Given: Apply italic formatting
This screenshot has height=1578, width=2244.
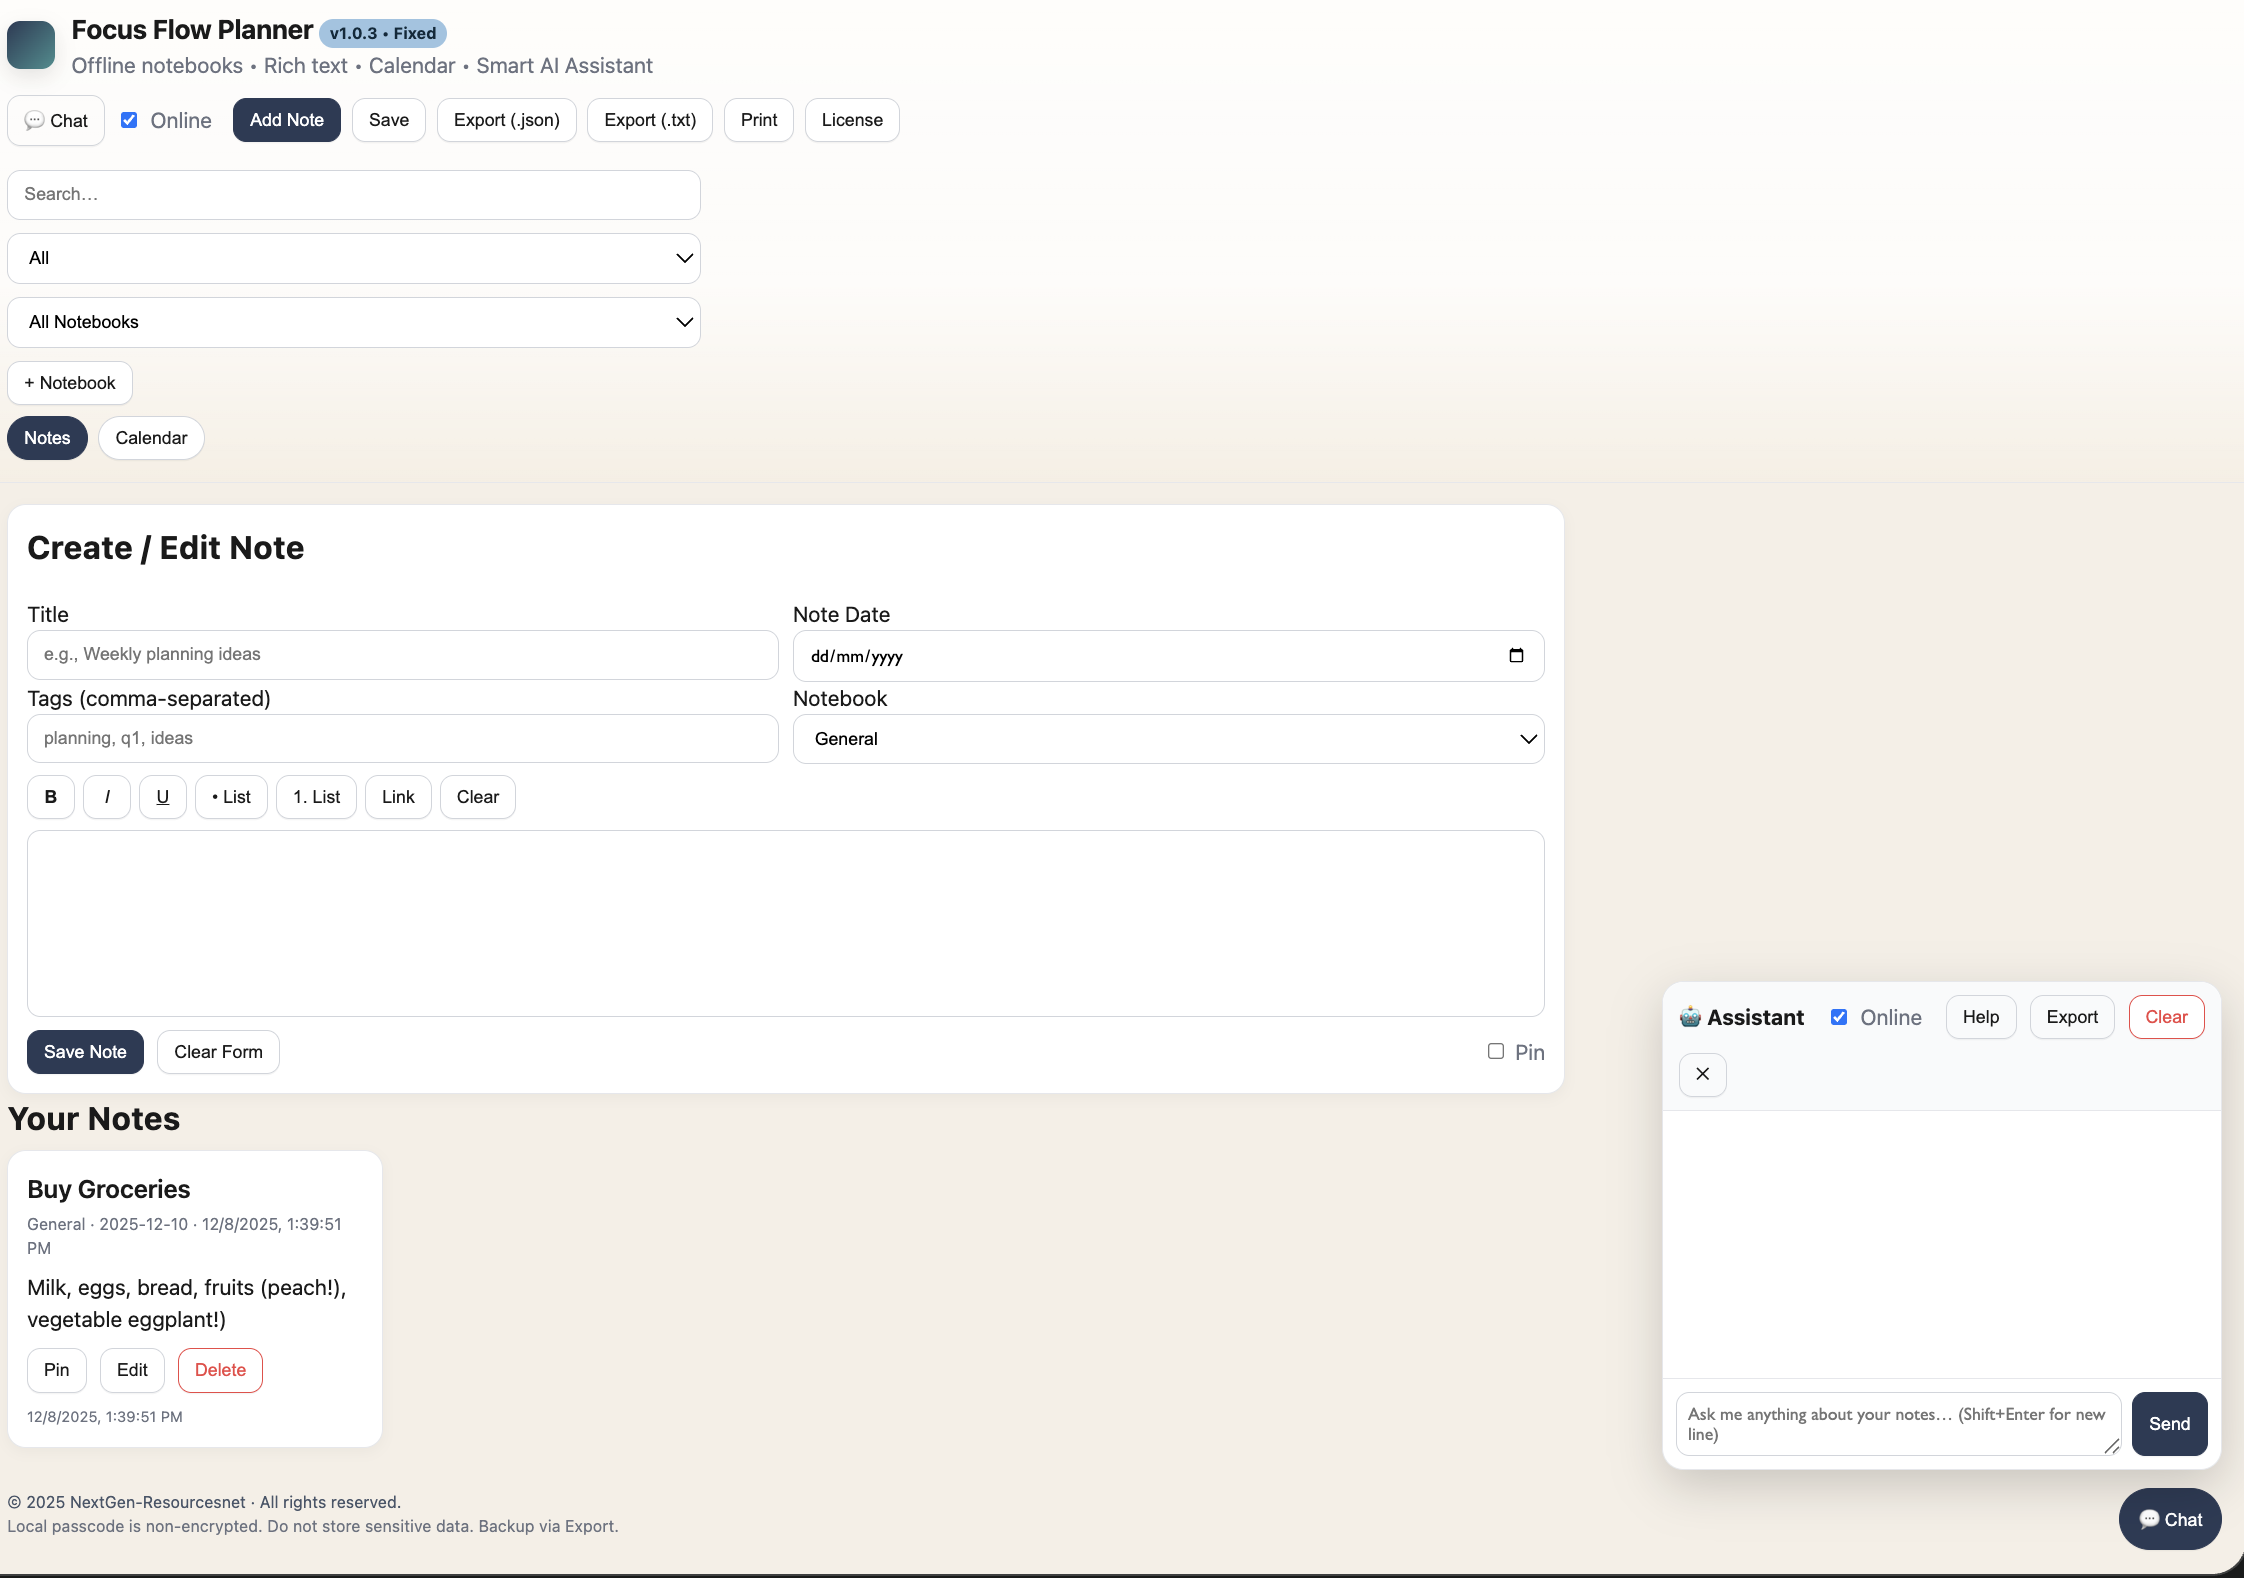Looking at the screenshot, I should 106,796.
